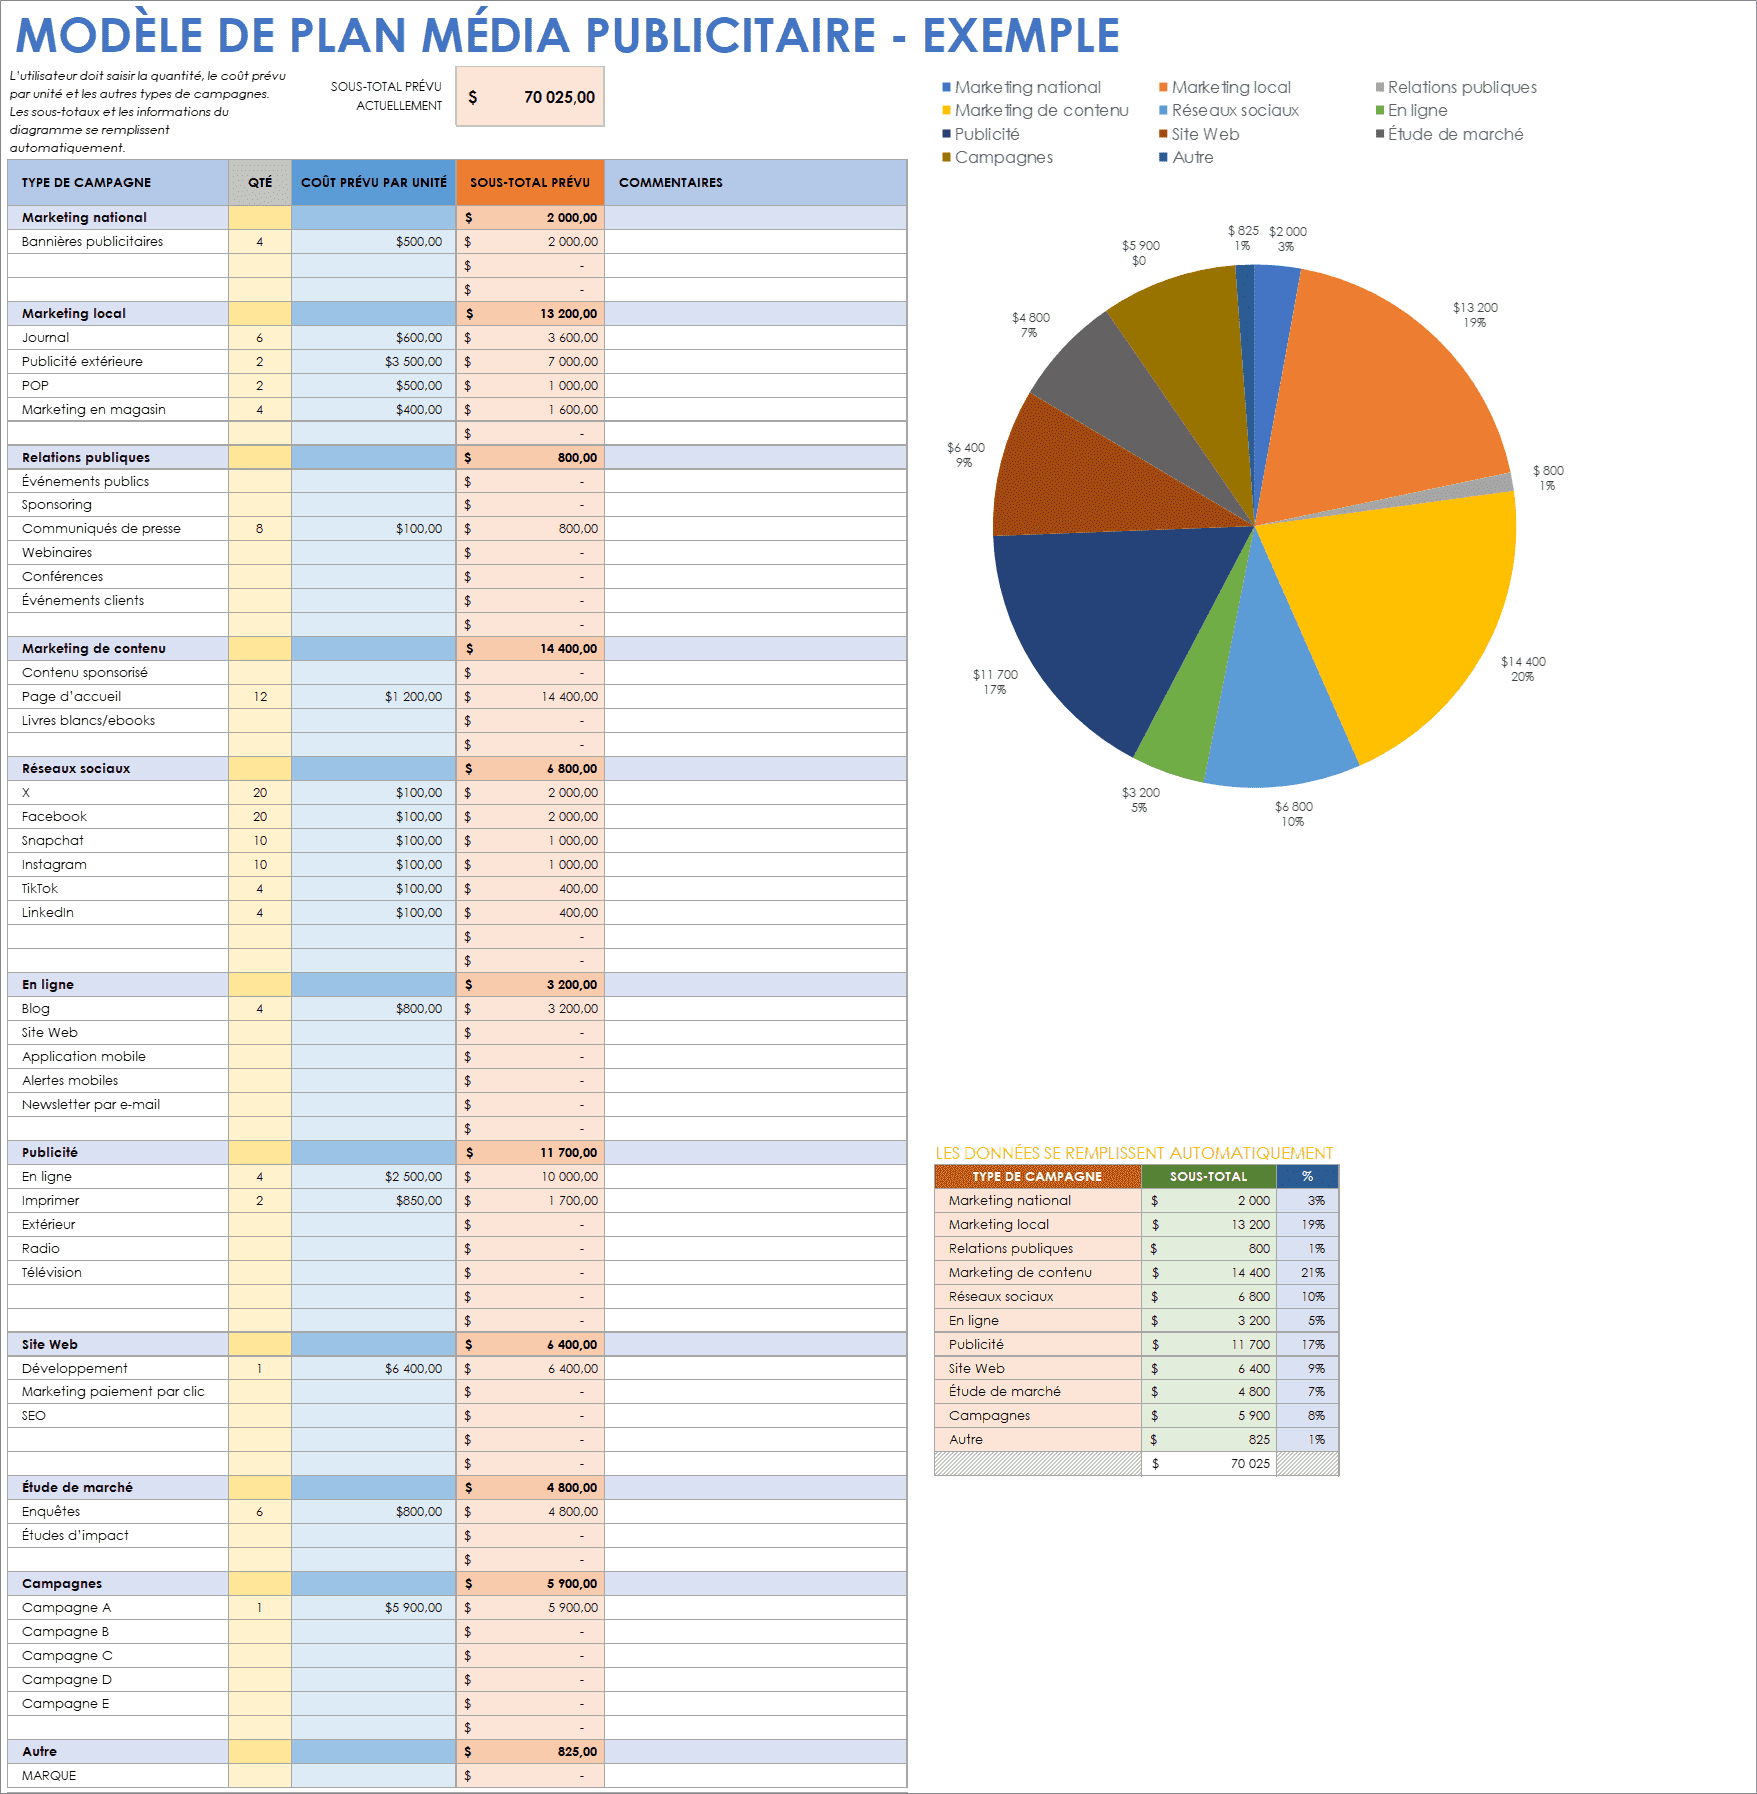This screenshot has height=1794, width=1757.
Task: Select the Bannières publicitaires row label
Action: click(118, 242)
